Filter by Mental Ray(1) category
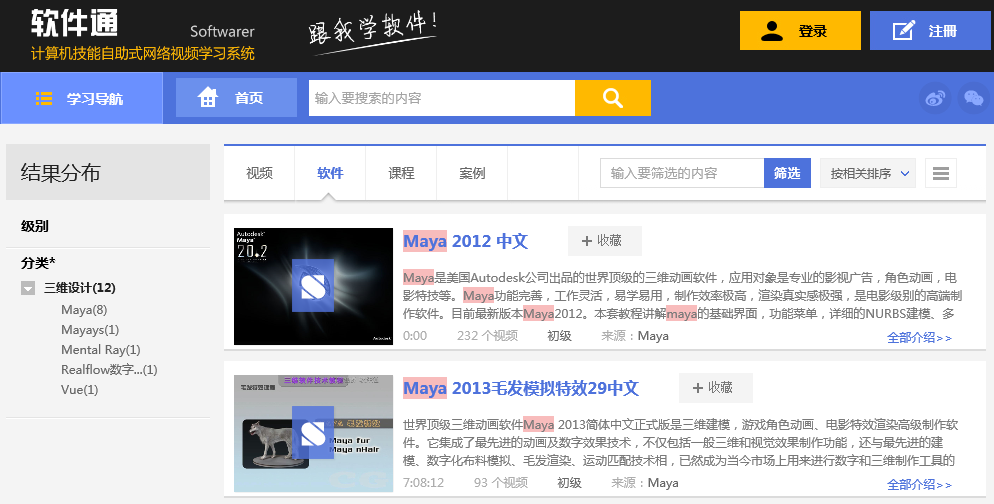Viewport: 994px width, 504px height. point(101,349)
